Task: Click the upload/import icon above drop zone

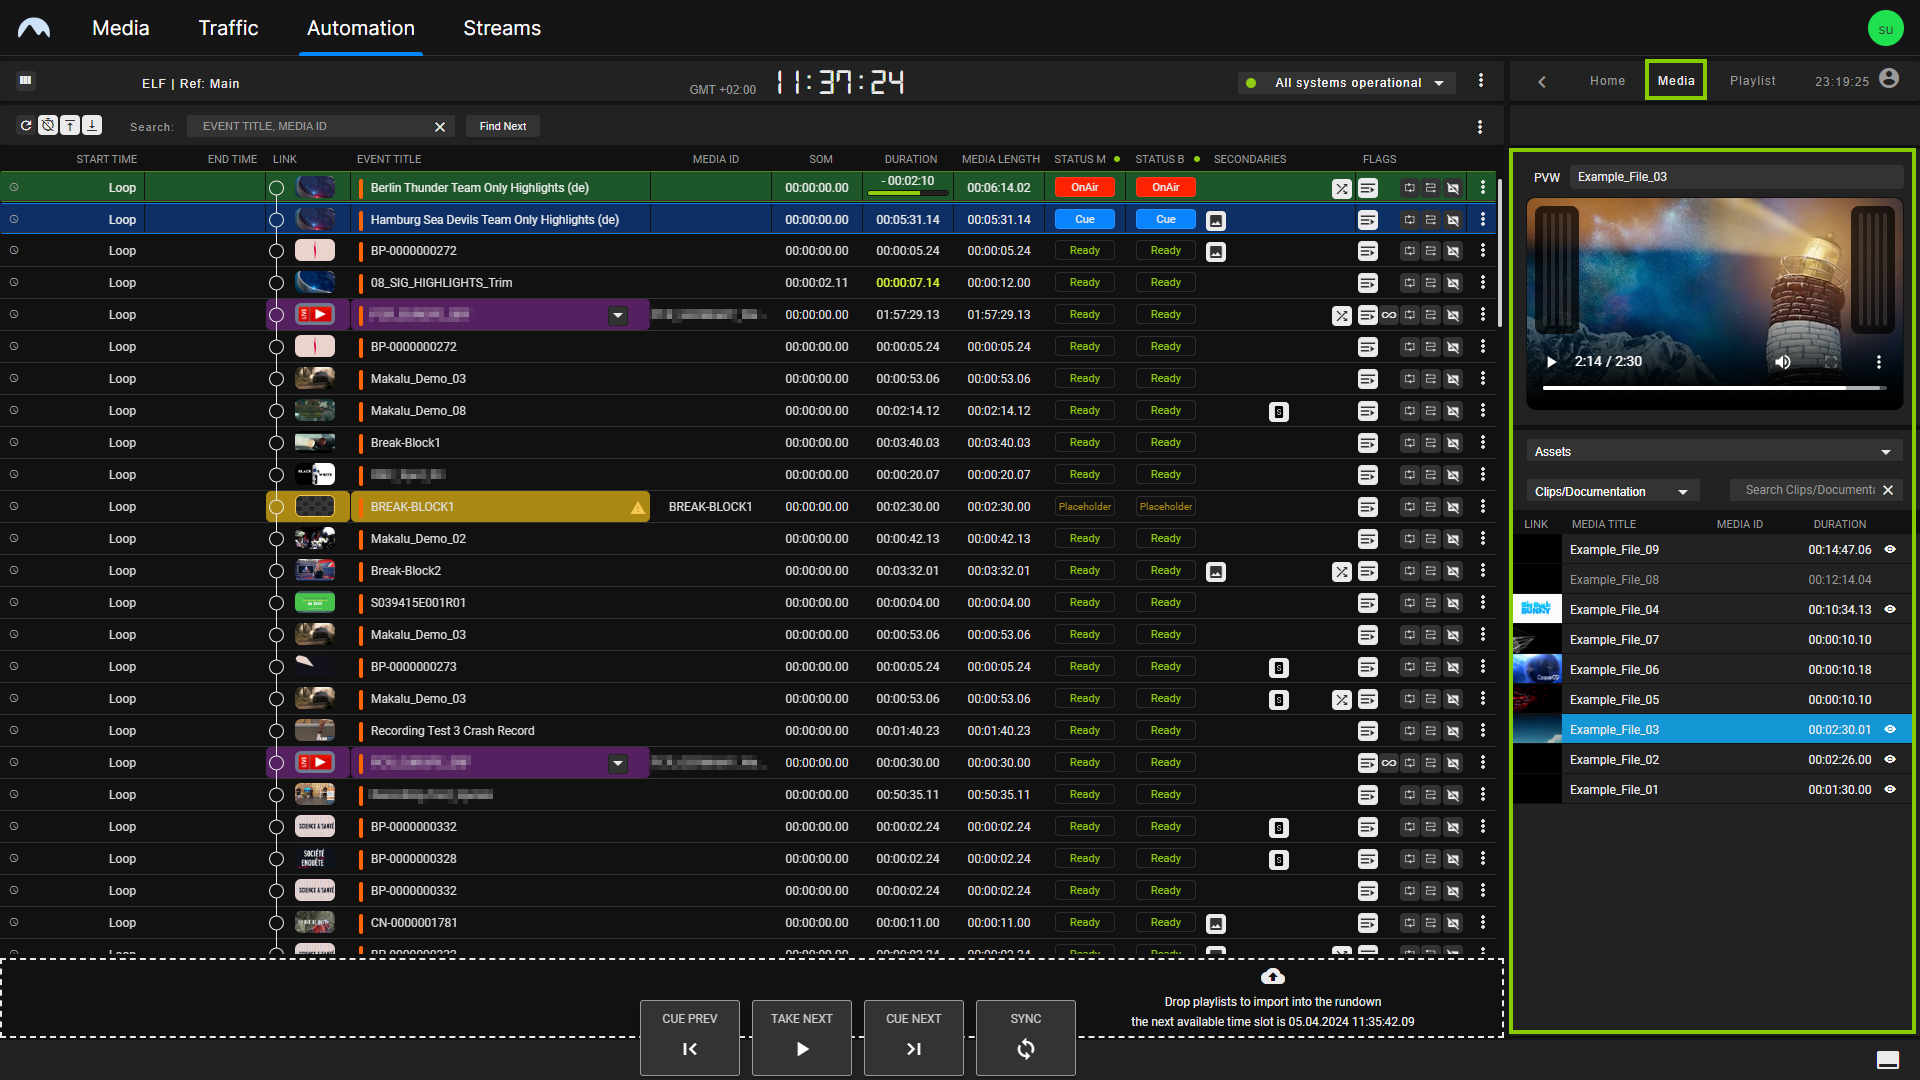Action: point(1273,976)
